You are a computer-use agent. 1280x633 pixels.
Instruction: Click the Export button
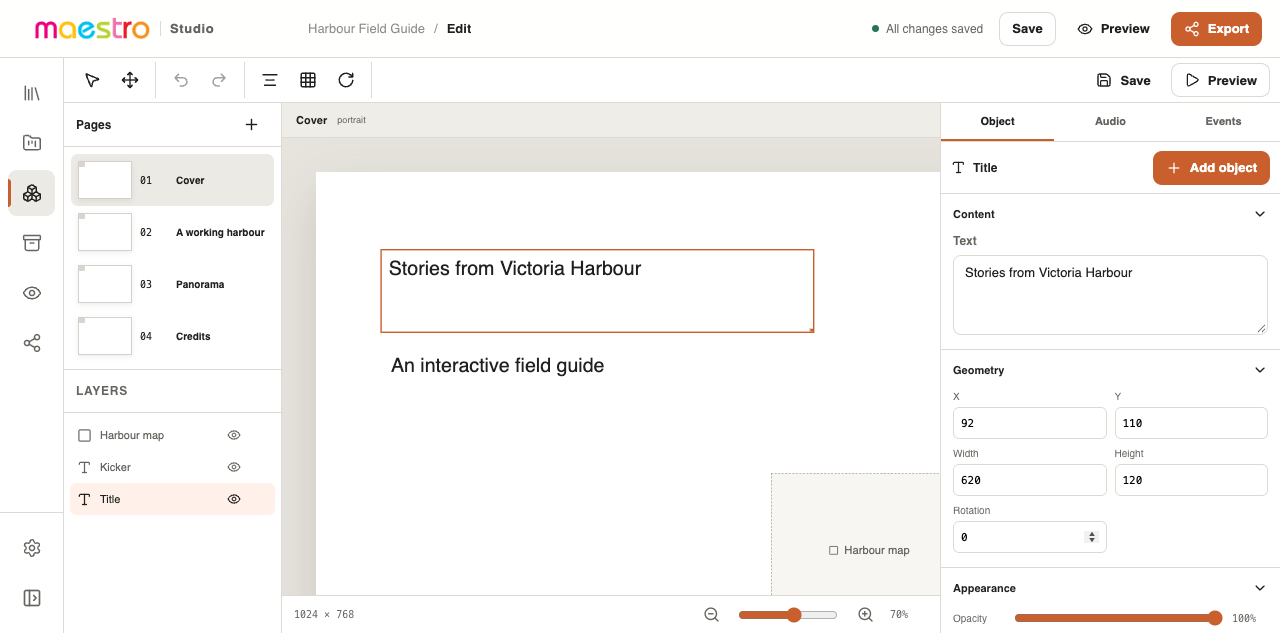pos(1216,29)
